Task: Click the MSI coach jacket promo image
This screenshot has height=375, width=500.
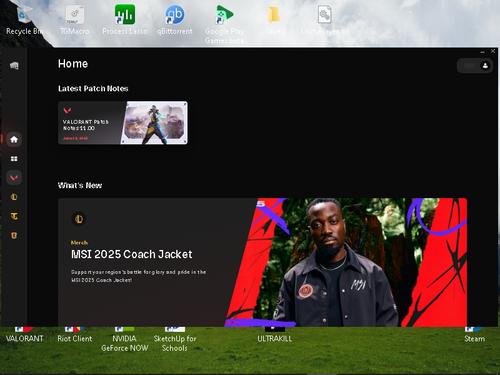Action: pyautogui.click(x=347, y=262)
